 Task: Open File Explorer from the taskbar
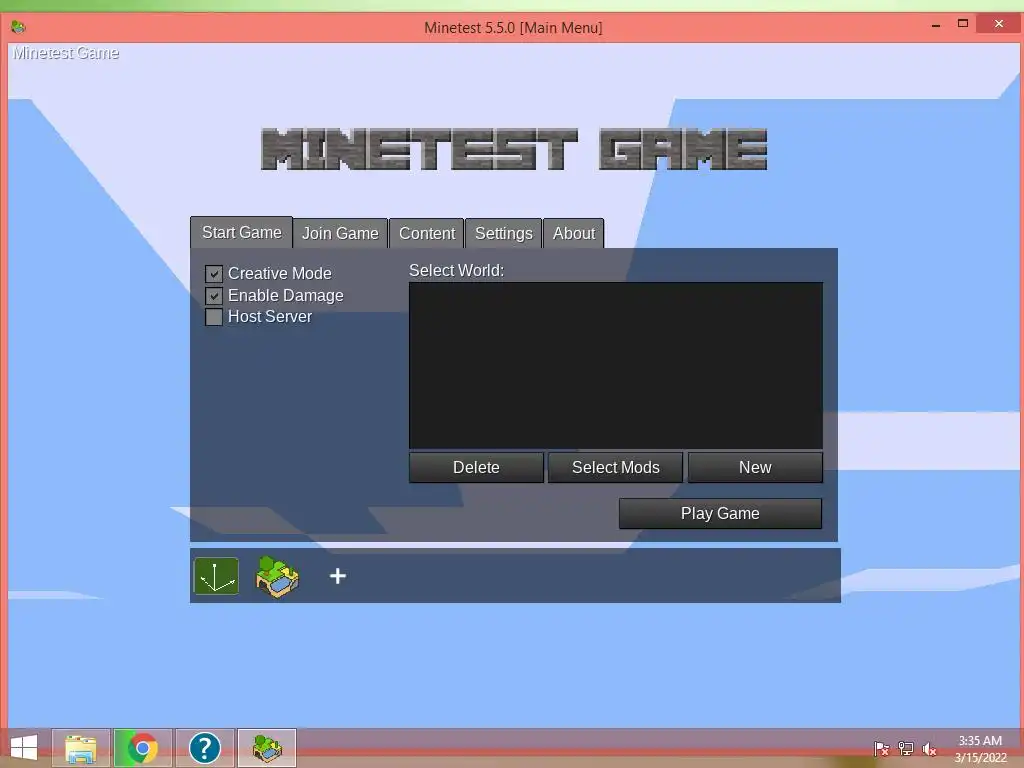(81, 748)
